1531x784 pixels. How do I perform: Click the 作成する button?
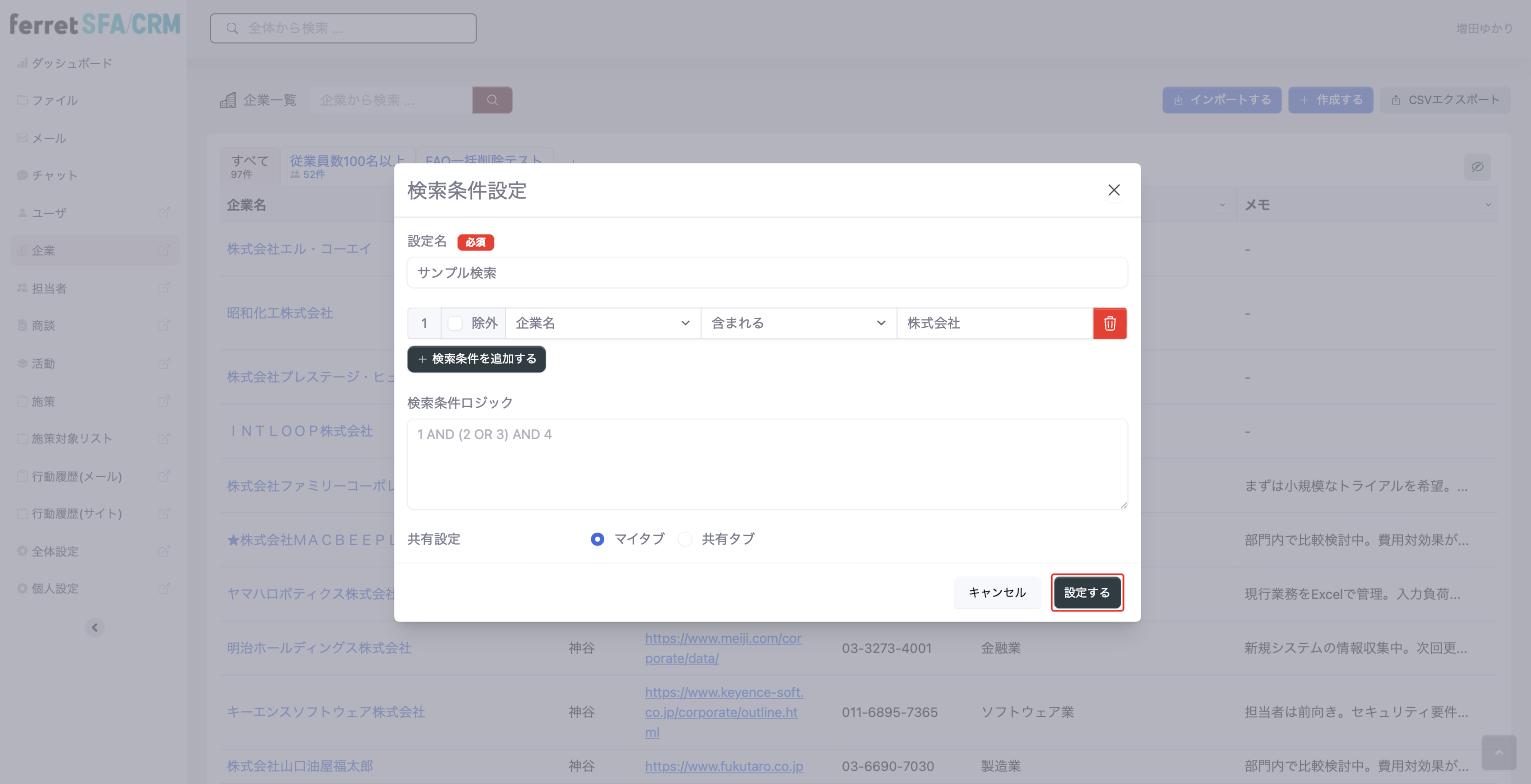coord(1331,100)
